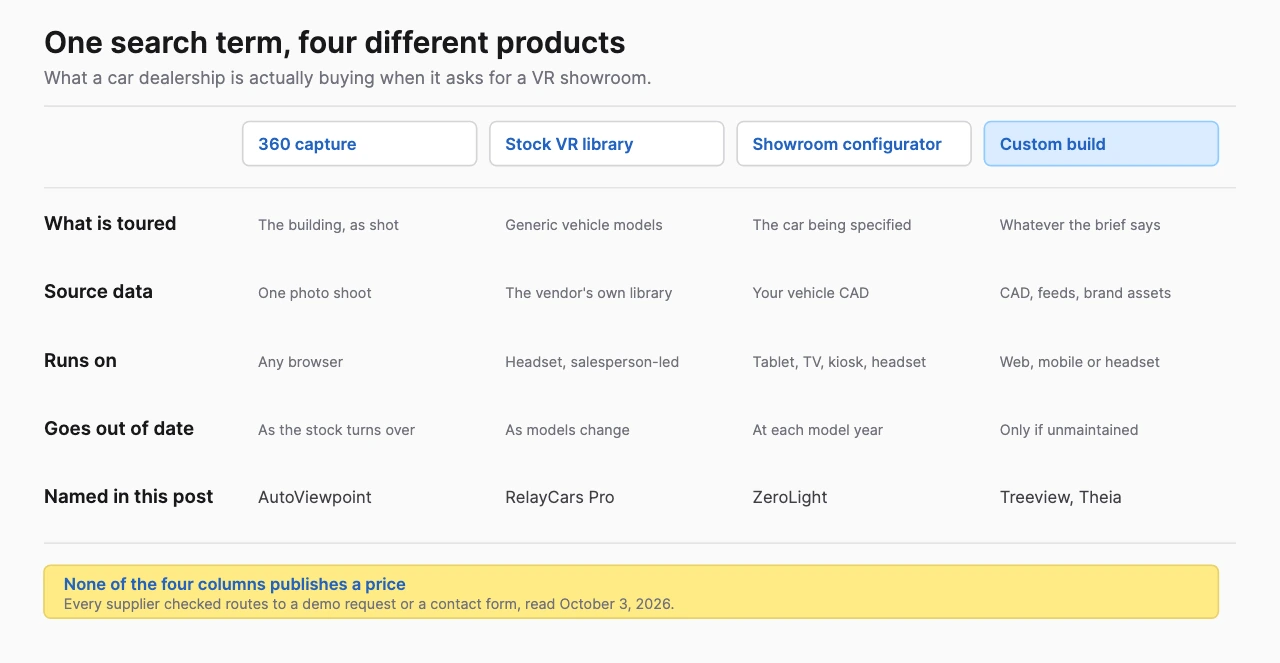Image resolution: width=1280 pixels, height=663 pixels.
Task: Click the 'Your vehicle CAD' cell
Action: coord(811,293)
